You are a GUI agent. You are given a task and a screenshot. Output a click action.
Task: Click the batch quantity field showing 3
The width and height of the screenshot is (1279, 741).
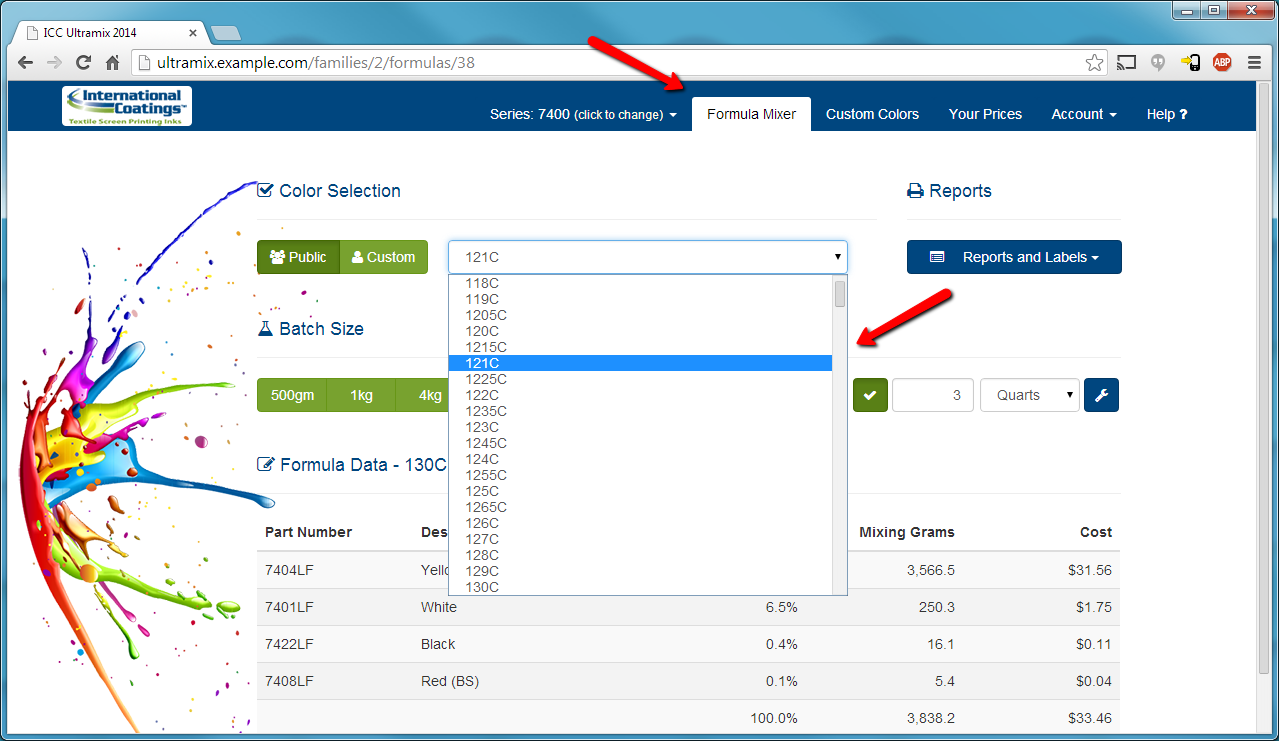[x=933, y=395]
